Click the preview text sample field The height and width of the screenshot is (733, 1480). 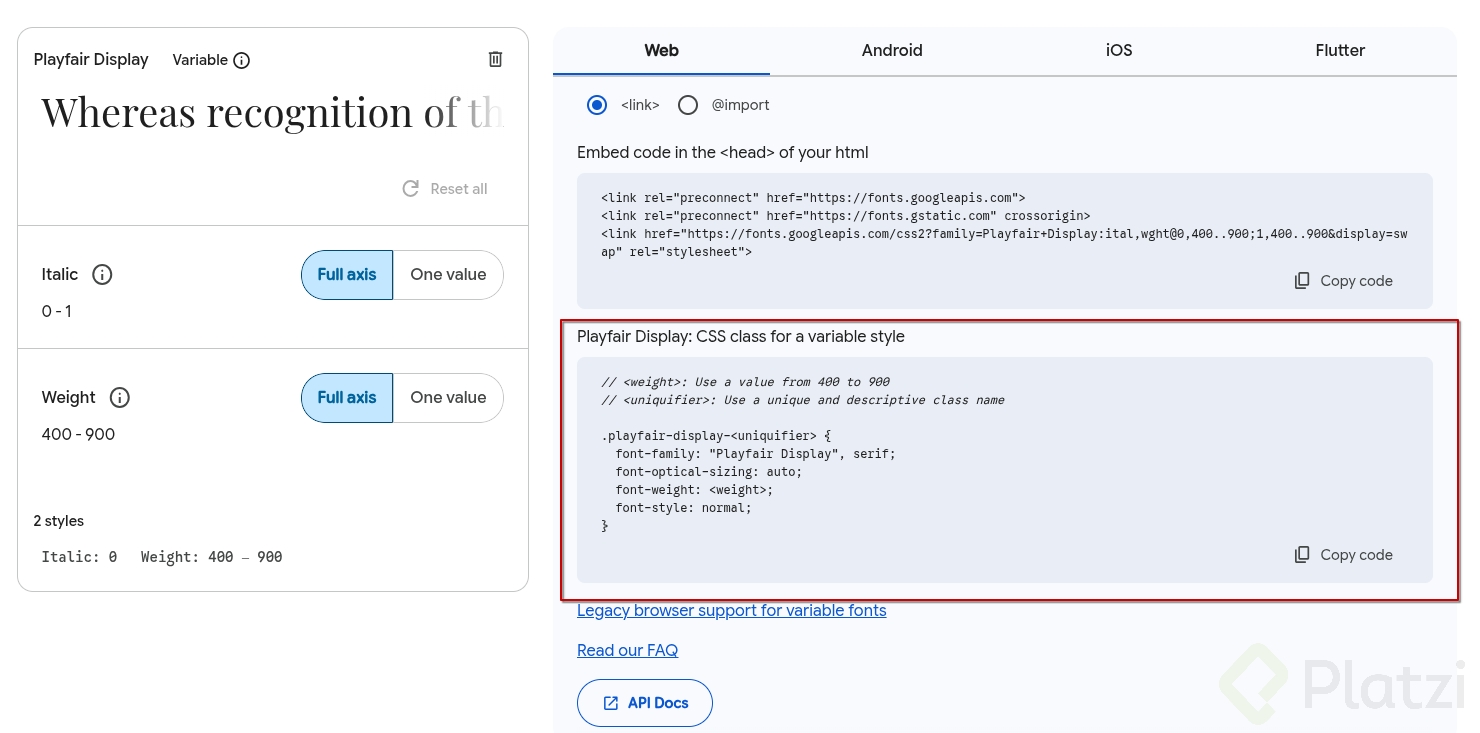click(271, 113)
